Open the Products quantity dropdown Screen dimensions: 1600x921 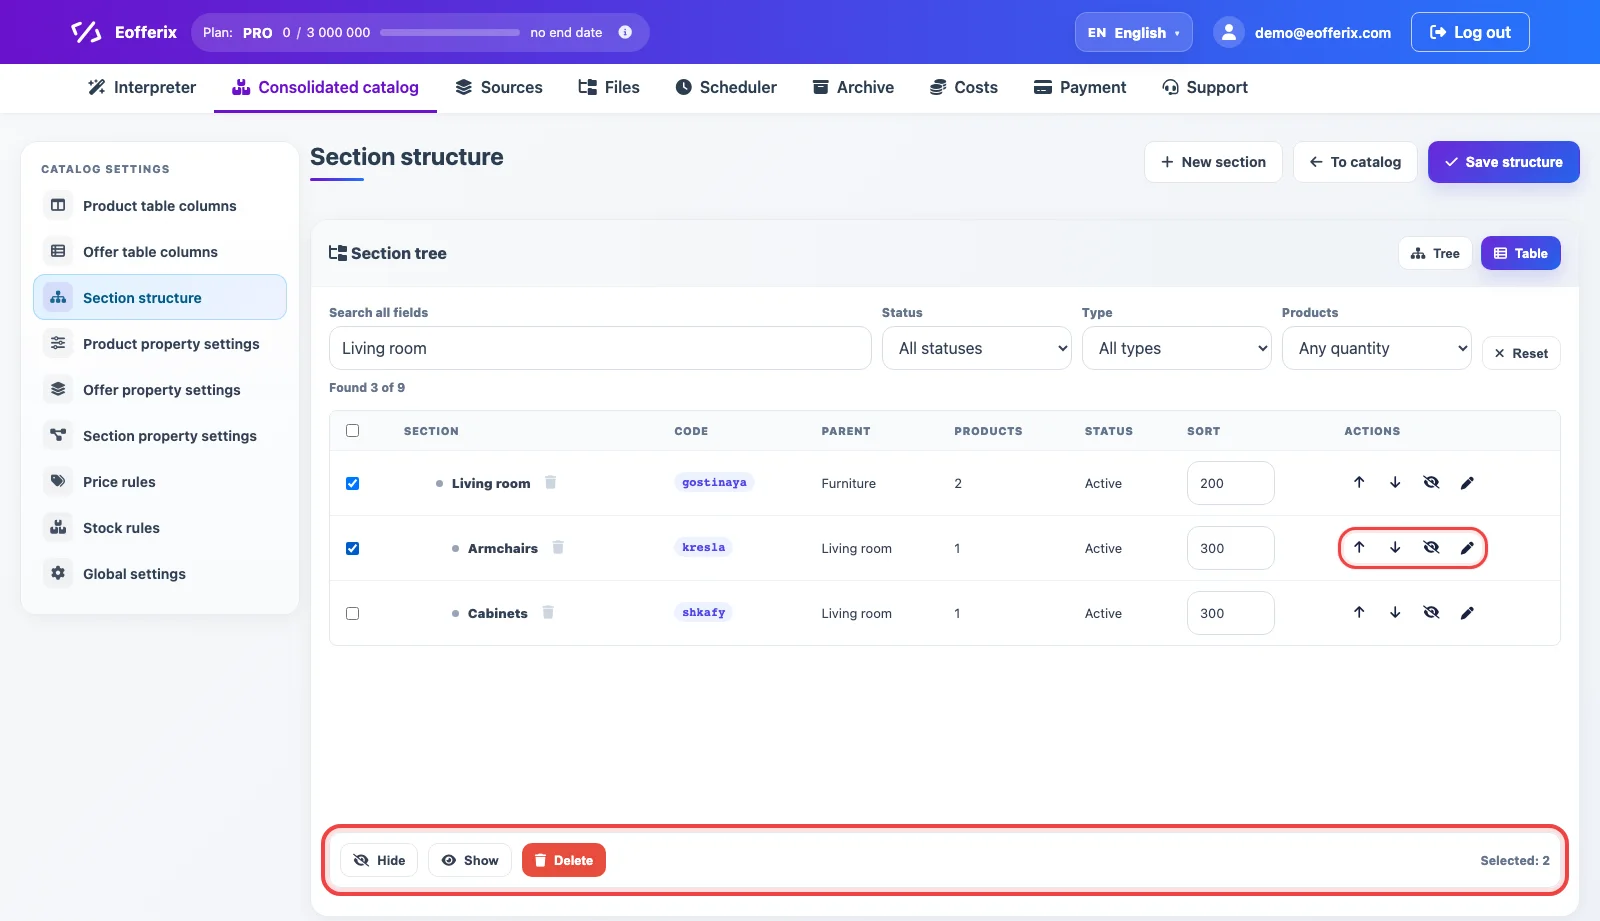(x=1376, y=348)
